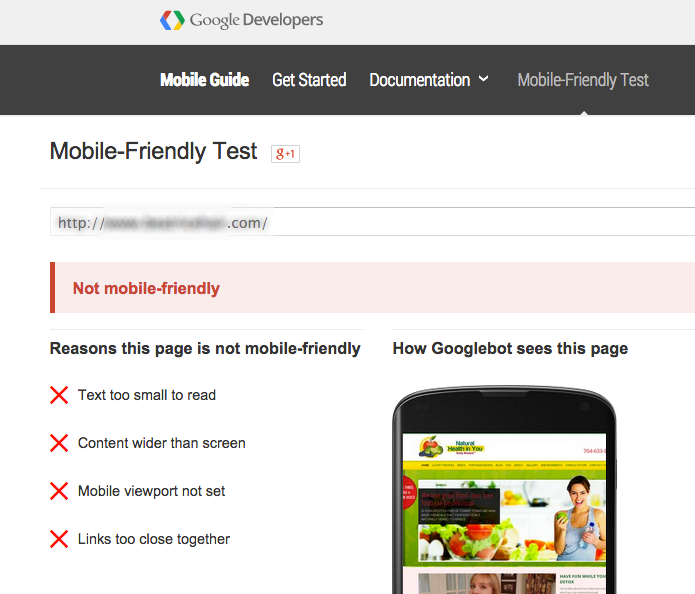Click the Google Developers logo
Screen dimensions: 695x594
coord(241,20)
